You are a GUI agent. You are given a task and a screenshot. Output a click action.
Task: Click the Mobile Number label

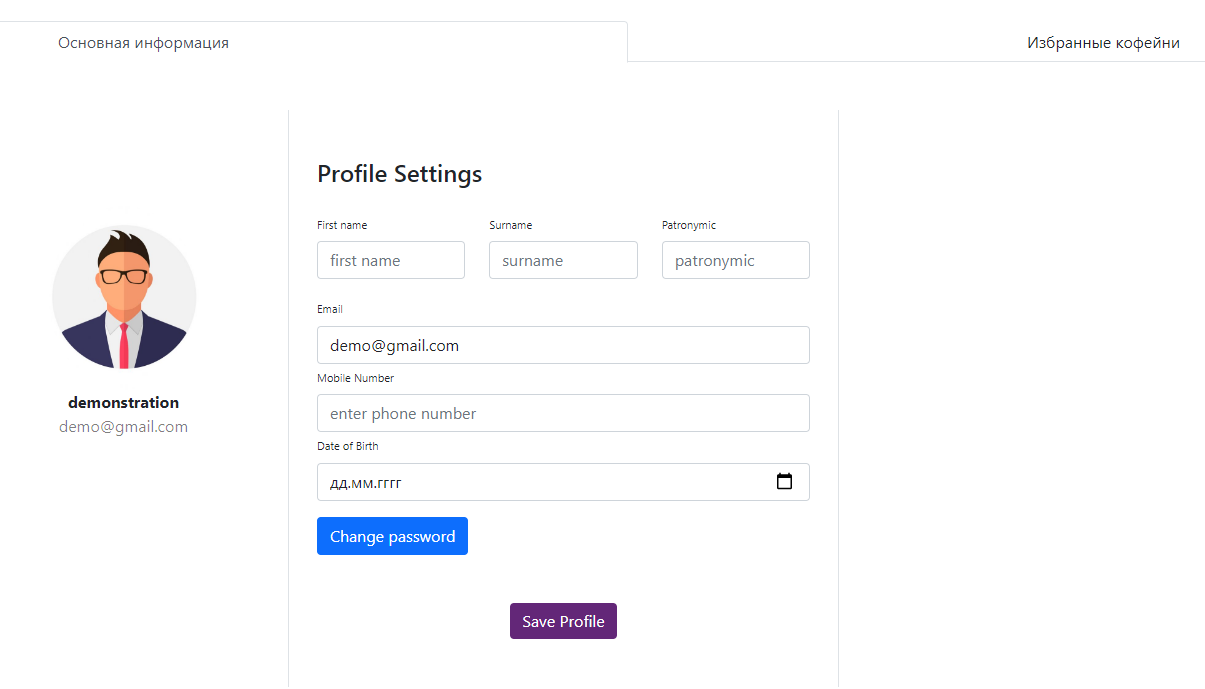click(x=356, y=379)
